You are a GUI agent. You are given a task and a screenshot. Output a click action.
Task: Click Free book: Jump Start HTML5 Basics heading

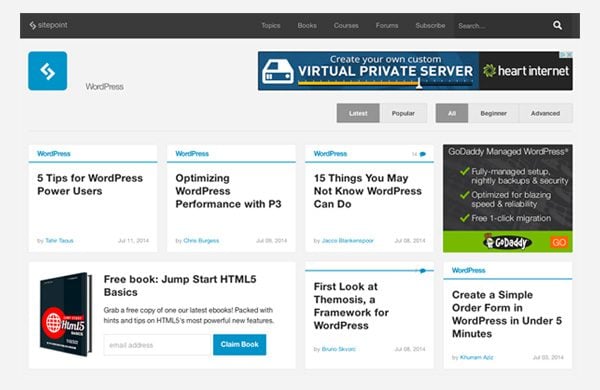point(180,286)
